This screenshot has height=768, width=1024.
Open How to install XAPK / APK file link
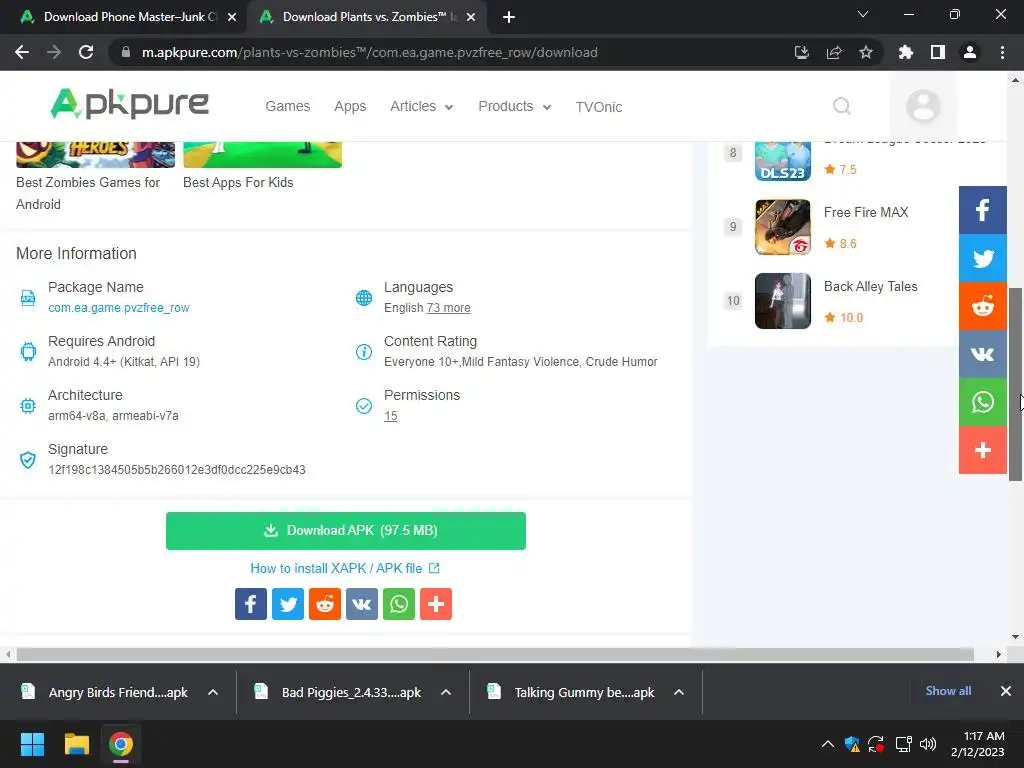[x=345, y=568]
